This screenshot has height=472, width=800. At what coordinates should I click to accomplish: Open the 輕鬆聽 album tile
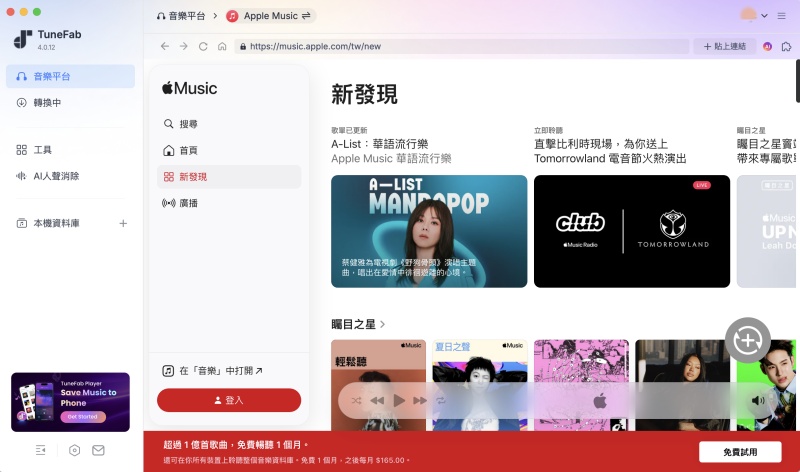pyautogui.click(x=378, y=385)
